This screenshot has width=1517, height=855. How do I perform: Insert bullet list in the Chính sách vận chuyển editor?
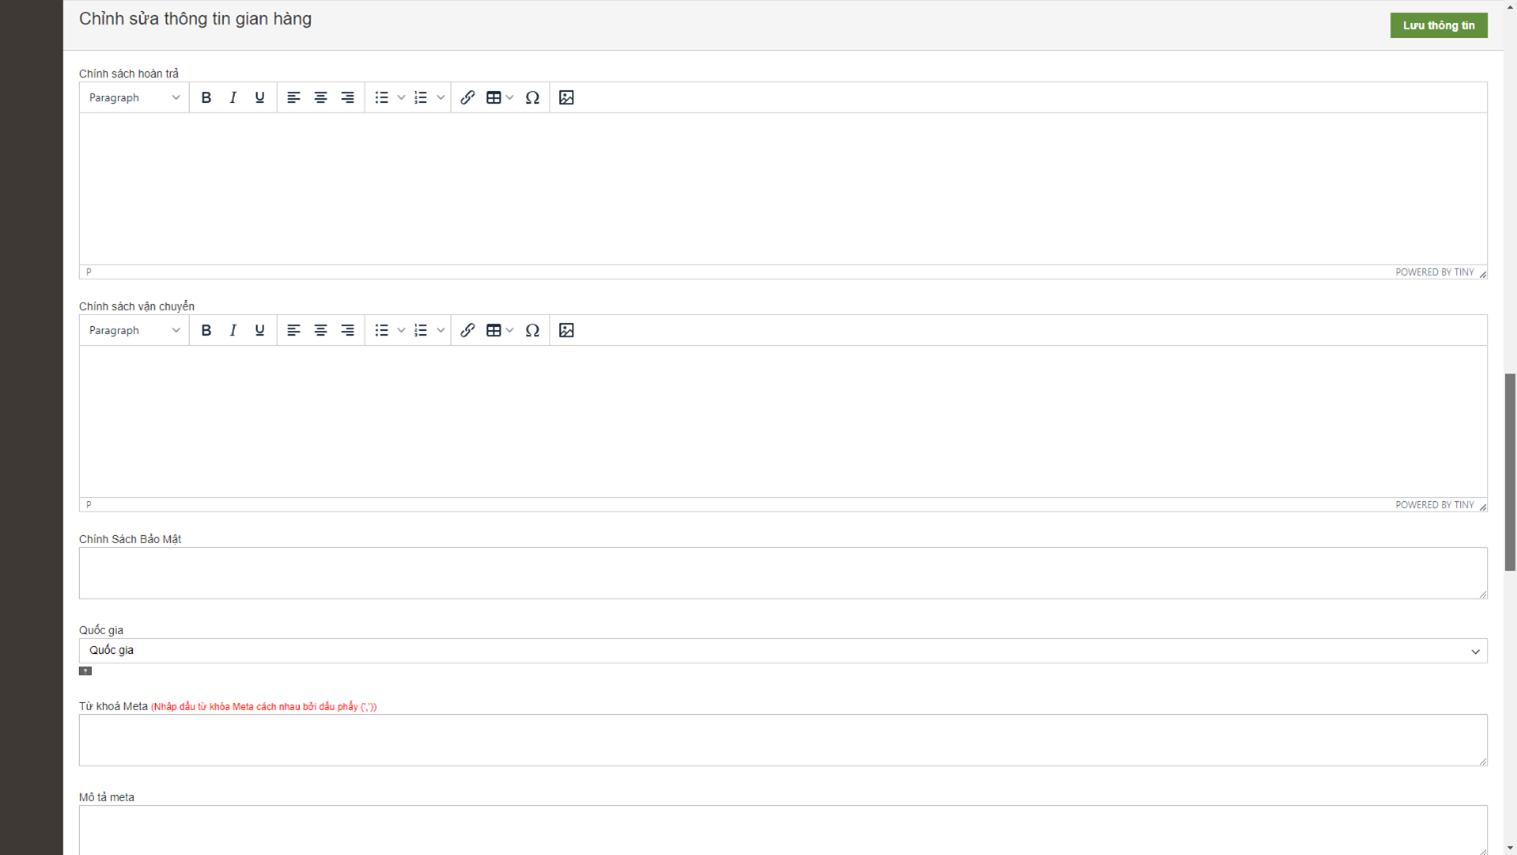(x=382, y=331)
